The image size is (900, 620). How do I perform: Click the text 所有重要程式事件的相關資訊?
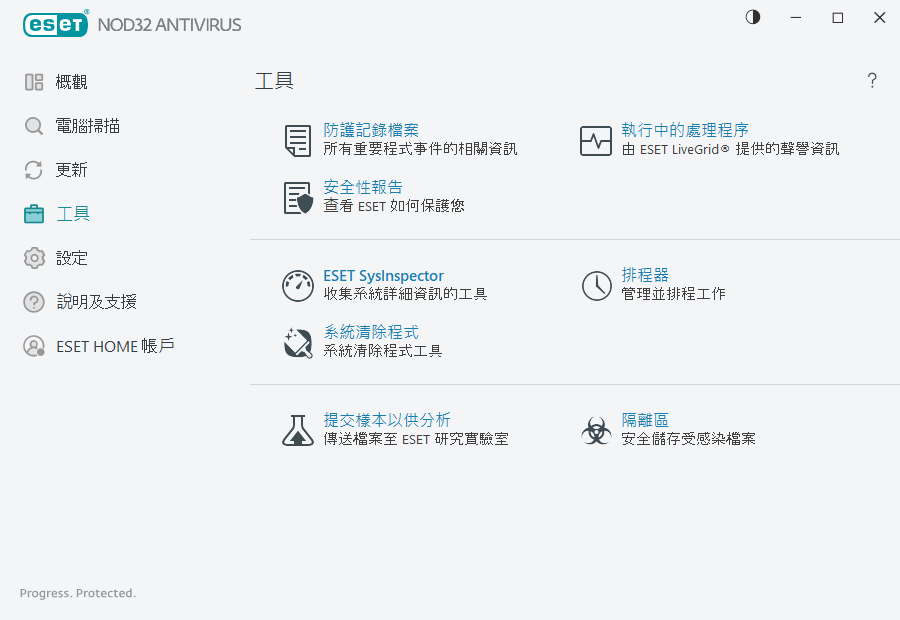tap(420, 149)
